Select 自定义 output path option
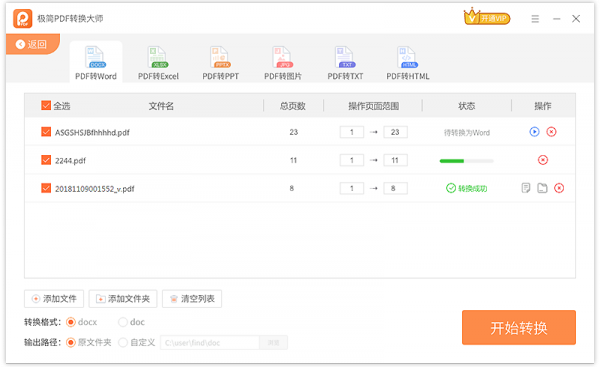This screenshot has height=367, width=600. [123, 342]
